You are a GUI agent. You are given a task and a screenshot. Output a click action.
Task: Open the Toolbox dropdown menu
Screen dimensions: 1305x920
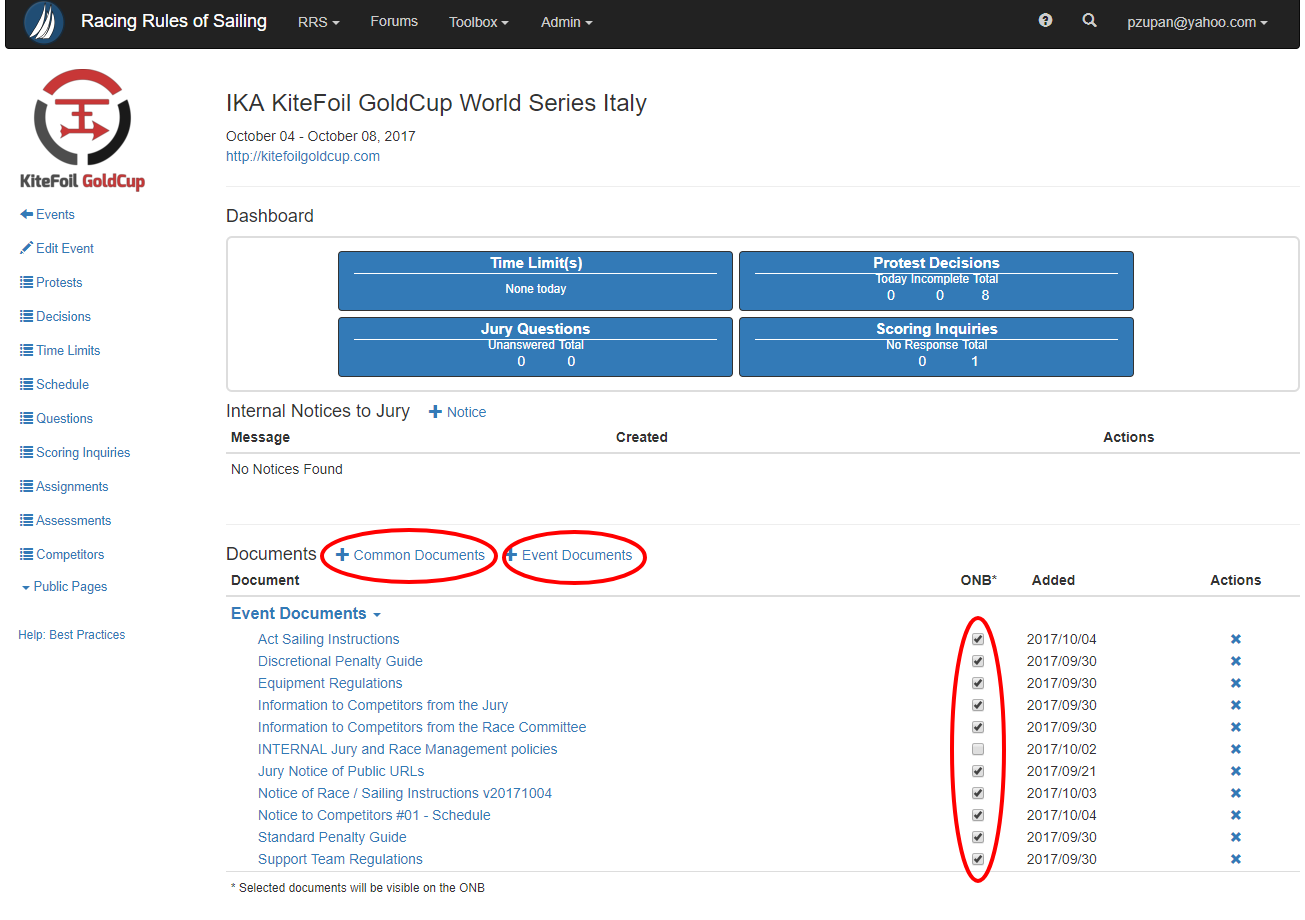(x=478, y=22)
